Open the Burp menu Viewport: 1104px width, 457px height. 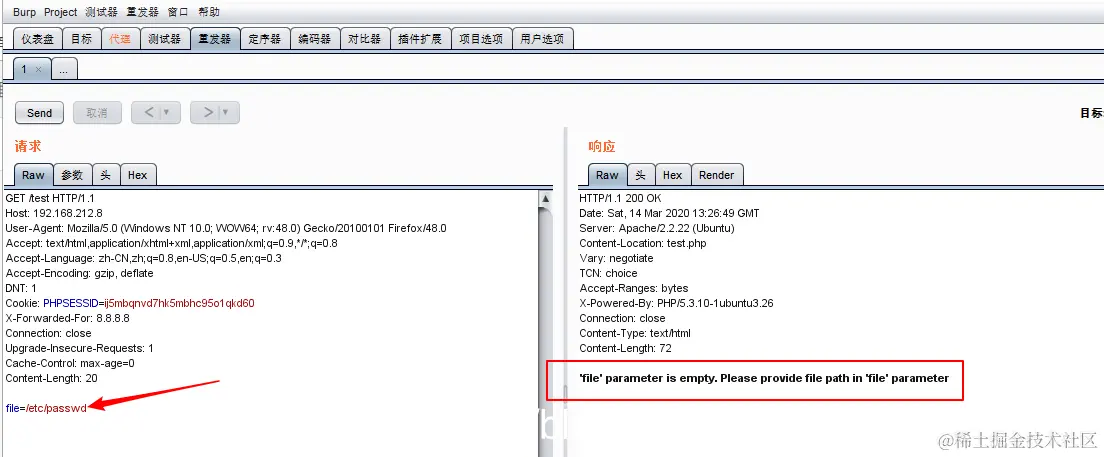coord(24,12)
